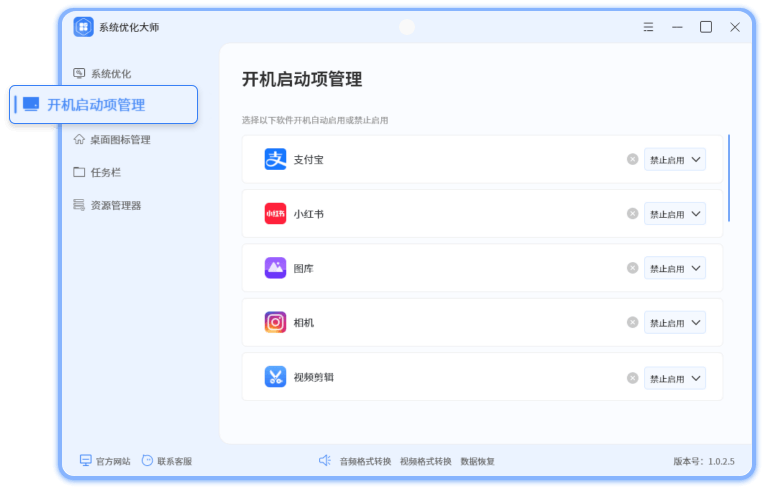Select 开机启动项管理 sidebar item
Image resolution: width=765 pixels, height=490 pixels.
coord(103,104)
